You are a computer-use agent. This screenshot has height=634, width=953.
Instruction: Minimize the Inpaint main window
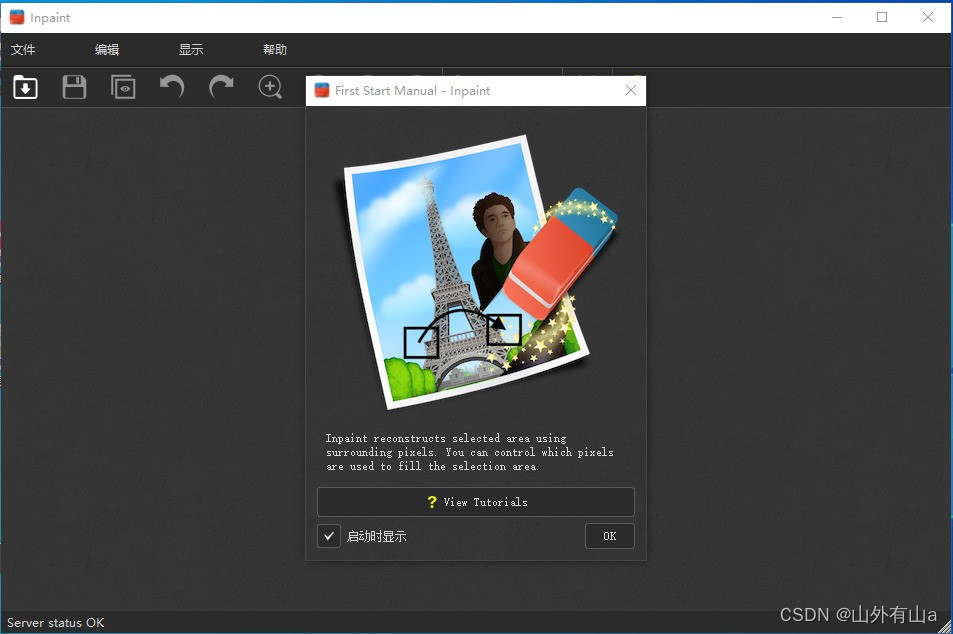pyautogui.click(x=837, y=17)
